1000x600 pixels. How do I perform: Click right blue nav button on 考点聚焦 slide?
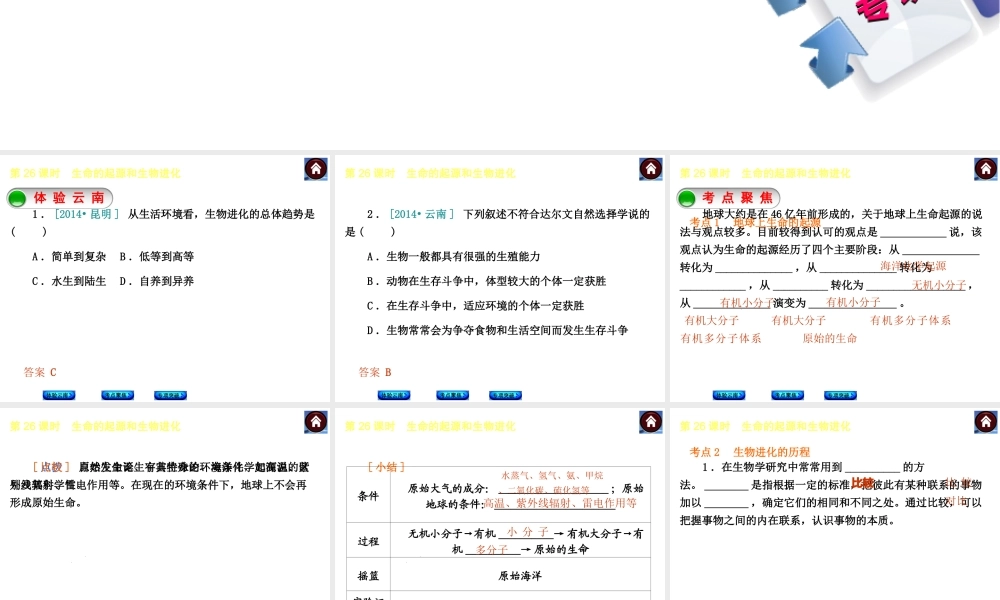click(840, 395)
